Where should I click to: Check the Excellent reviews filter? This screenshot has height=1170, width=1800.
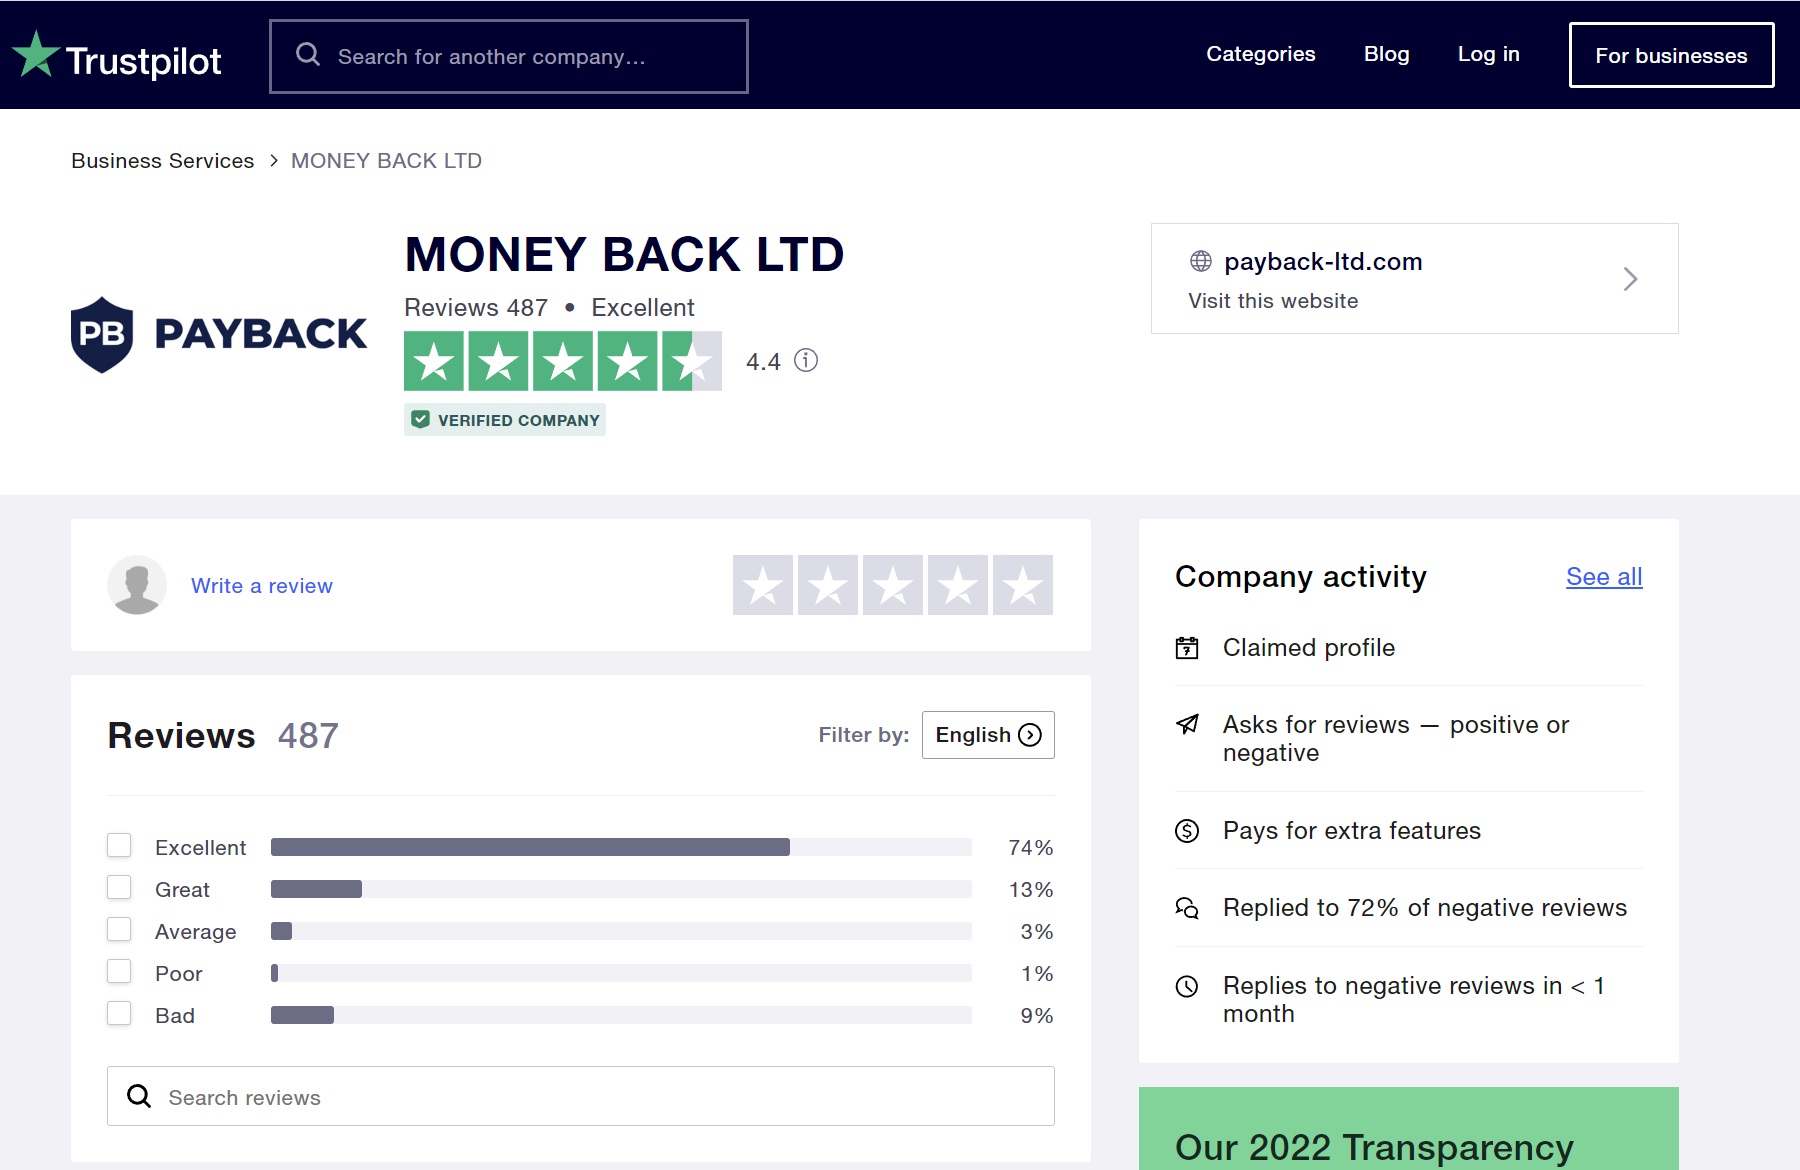119,846
